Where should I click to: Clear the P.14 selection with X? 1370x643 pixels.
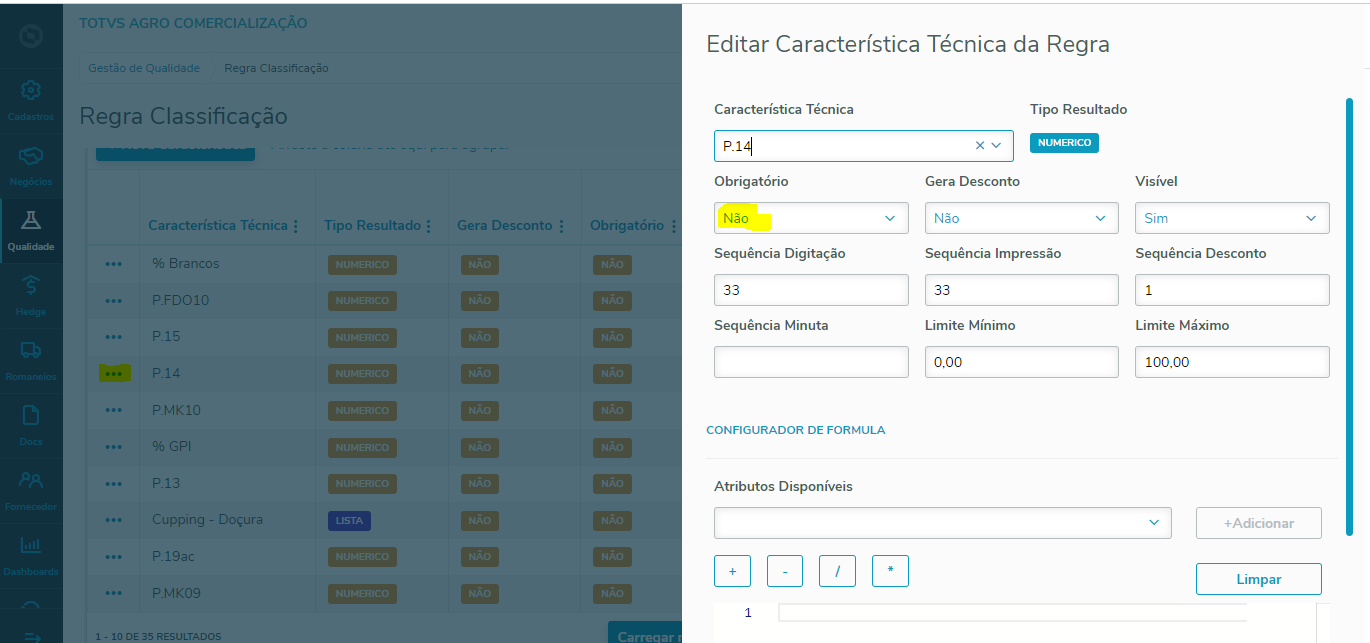pyautogui.click(x=980, y=146)
